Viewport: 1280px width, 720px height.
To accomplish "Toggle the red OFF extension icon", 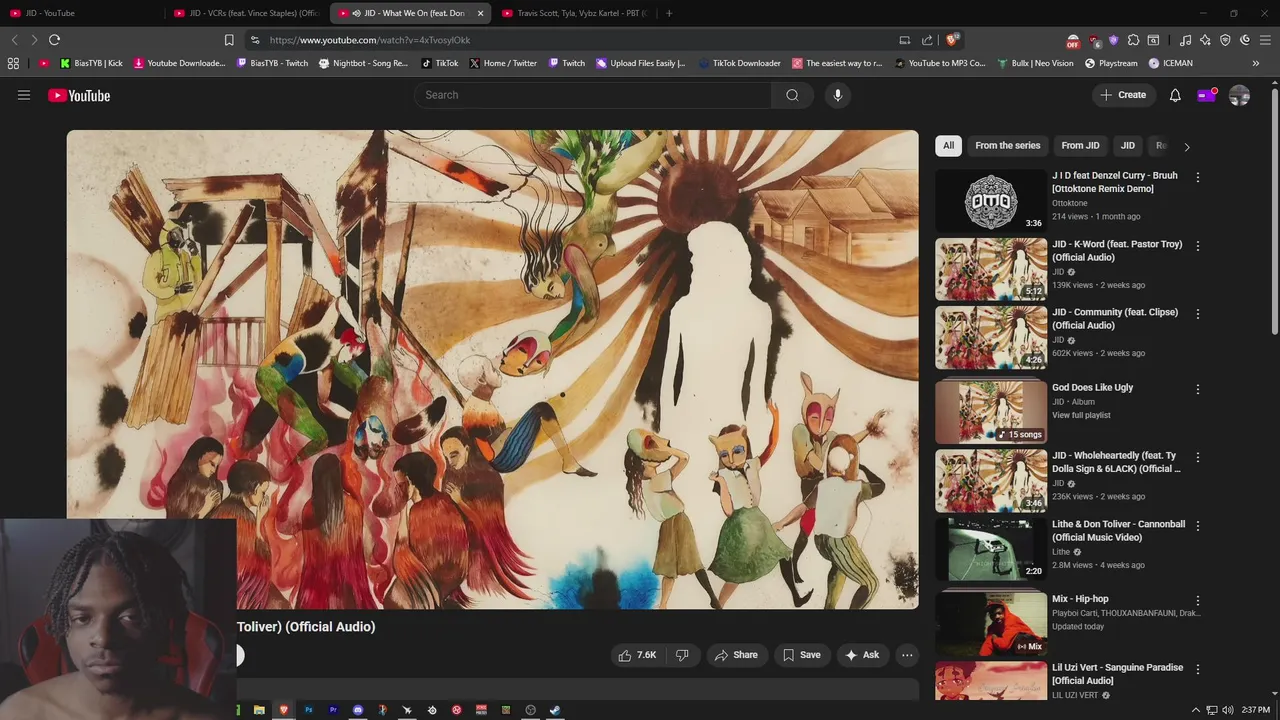I will click(x=1073, y=41).
